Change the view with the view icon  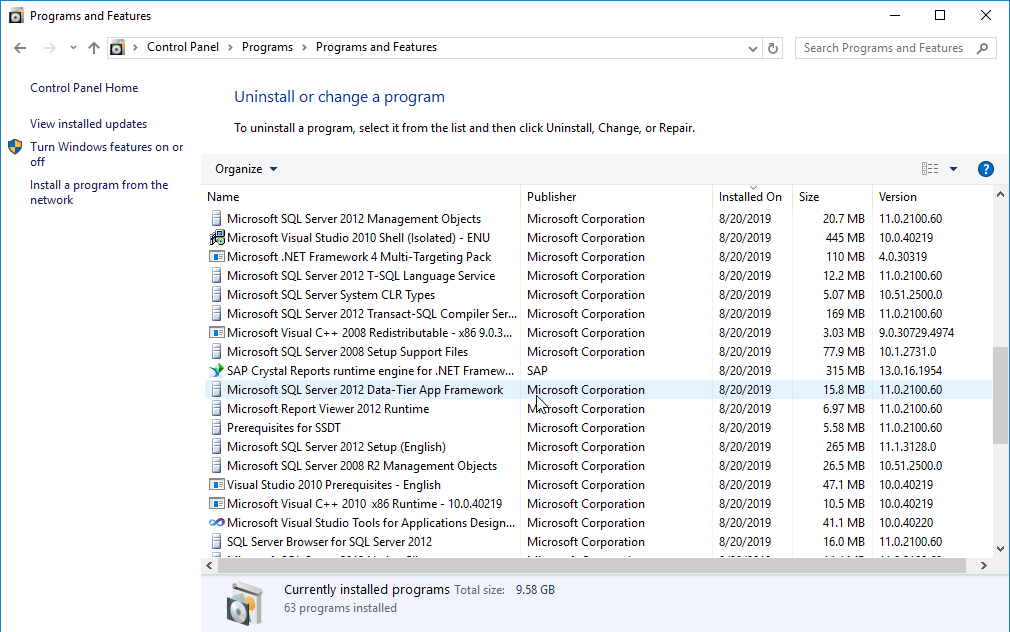930,169
